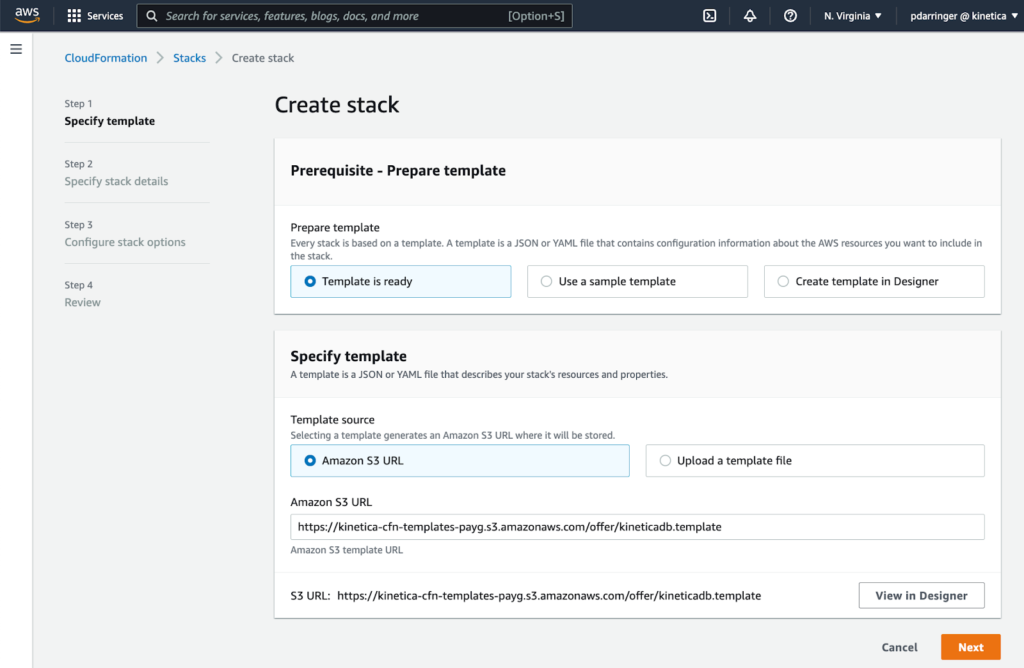Expand the pdarringer @ kinetica account menu
The width and height of the screenshot is (1024, 668).
pos(958,16)
